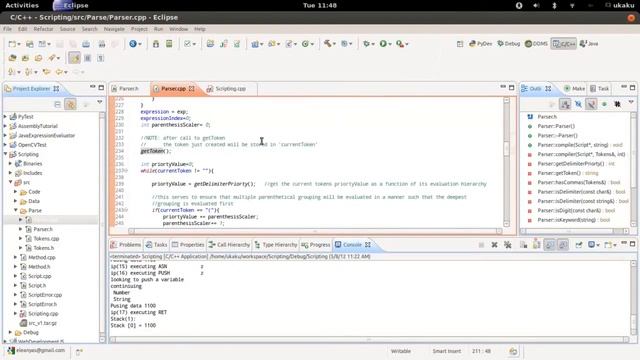Toggle Hide Non-Public Members in Outline
640x360 pixels.
604,104
